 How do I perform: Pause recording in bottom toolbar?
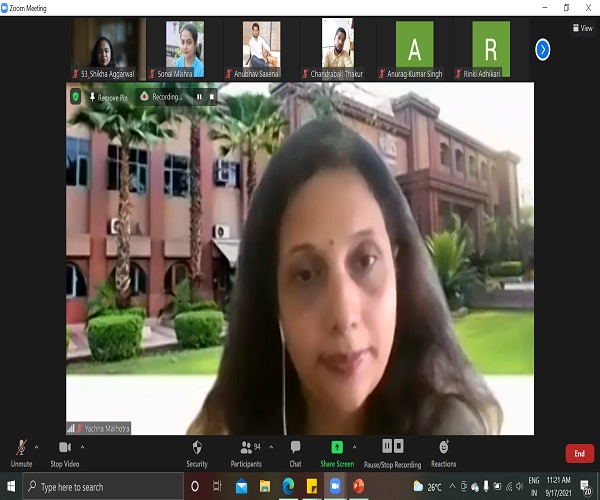[x=387, y=446]
